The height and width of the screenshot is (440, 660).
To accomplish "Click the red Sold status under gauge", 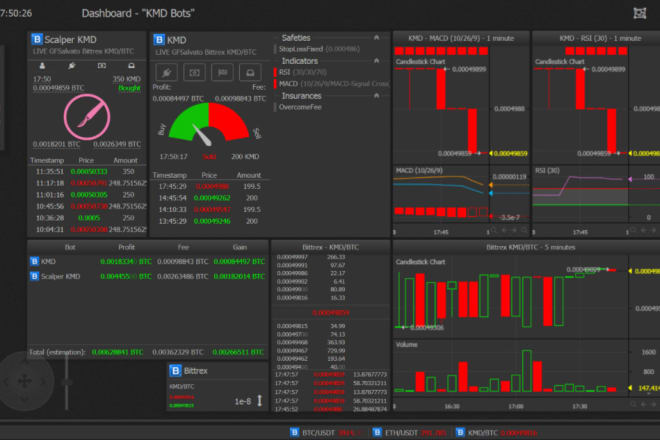I will click(209, 157).
